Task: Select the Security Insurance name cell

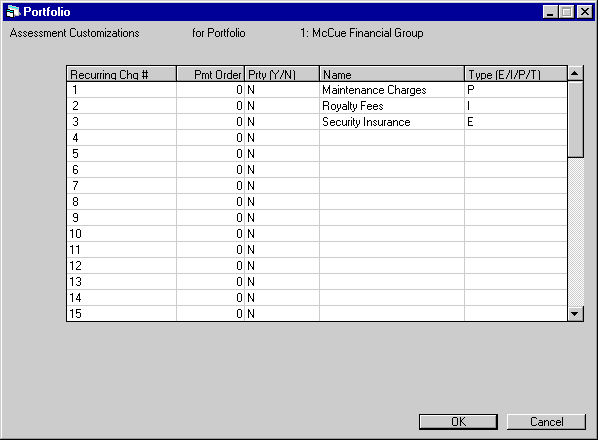Action: [392, 122]
